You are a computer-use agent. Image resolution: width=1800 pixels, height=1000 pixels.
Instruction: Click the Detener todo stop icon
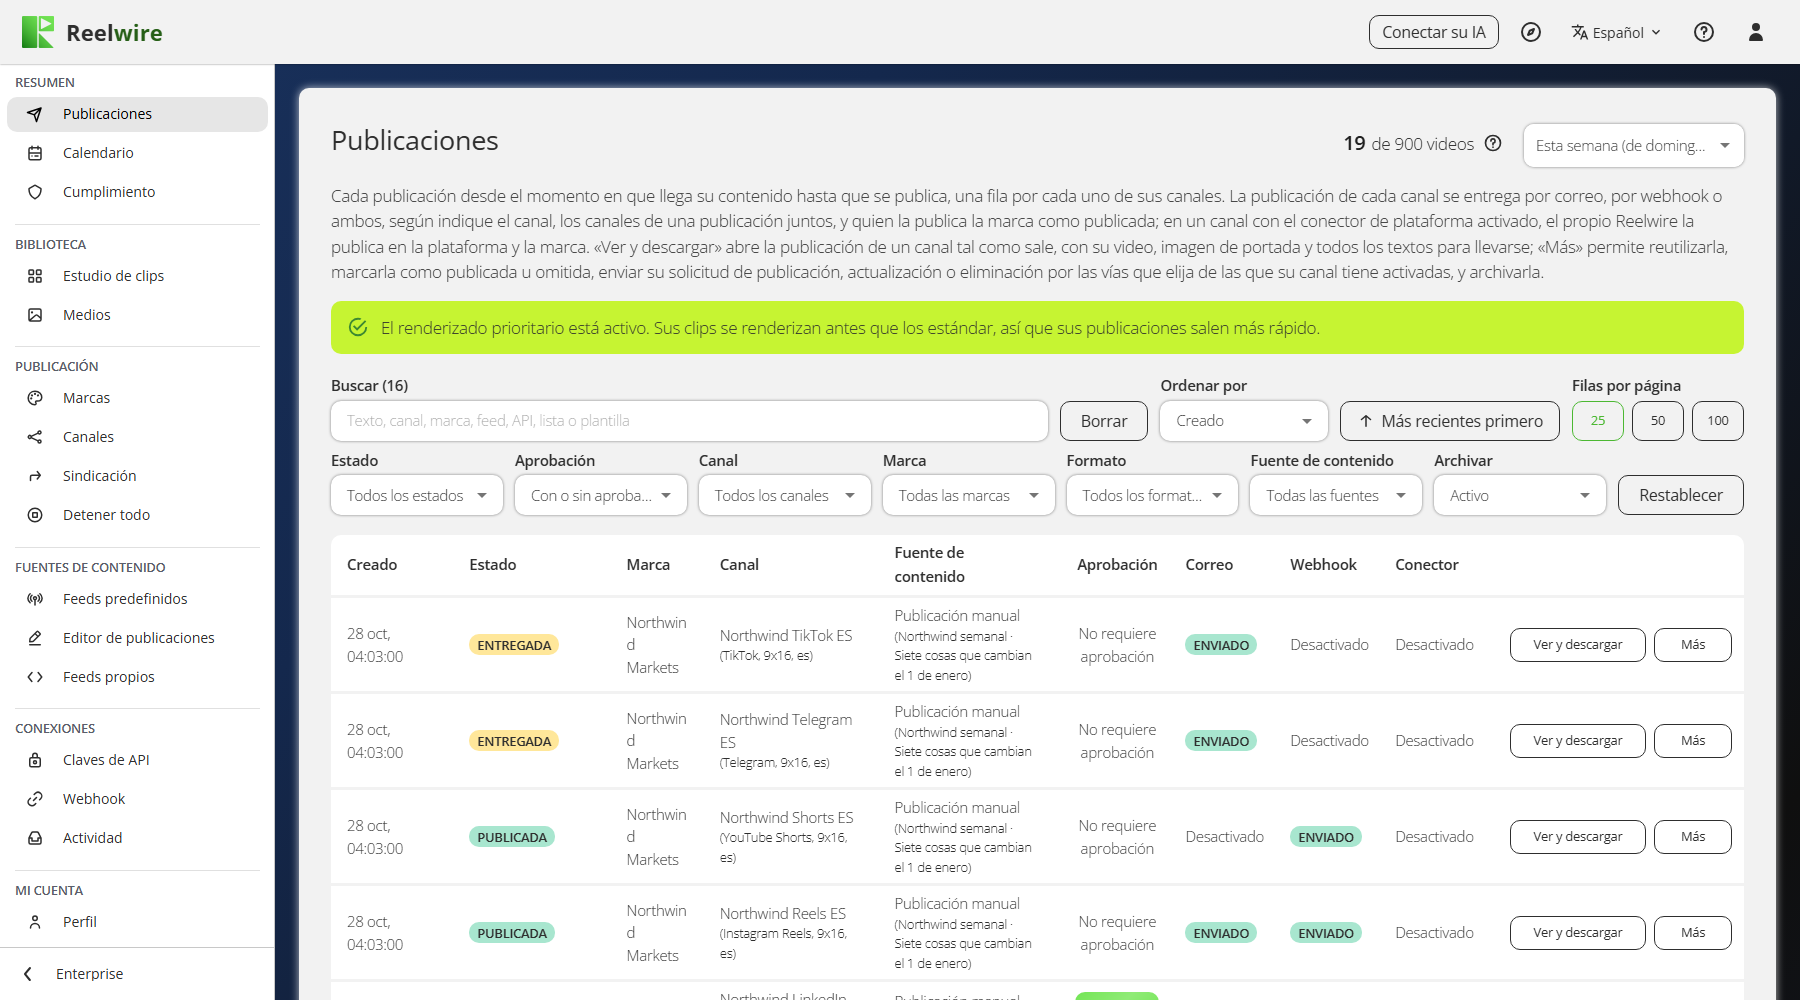coord(35,515)
